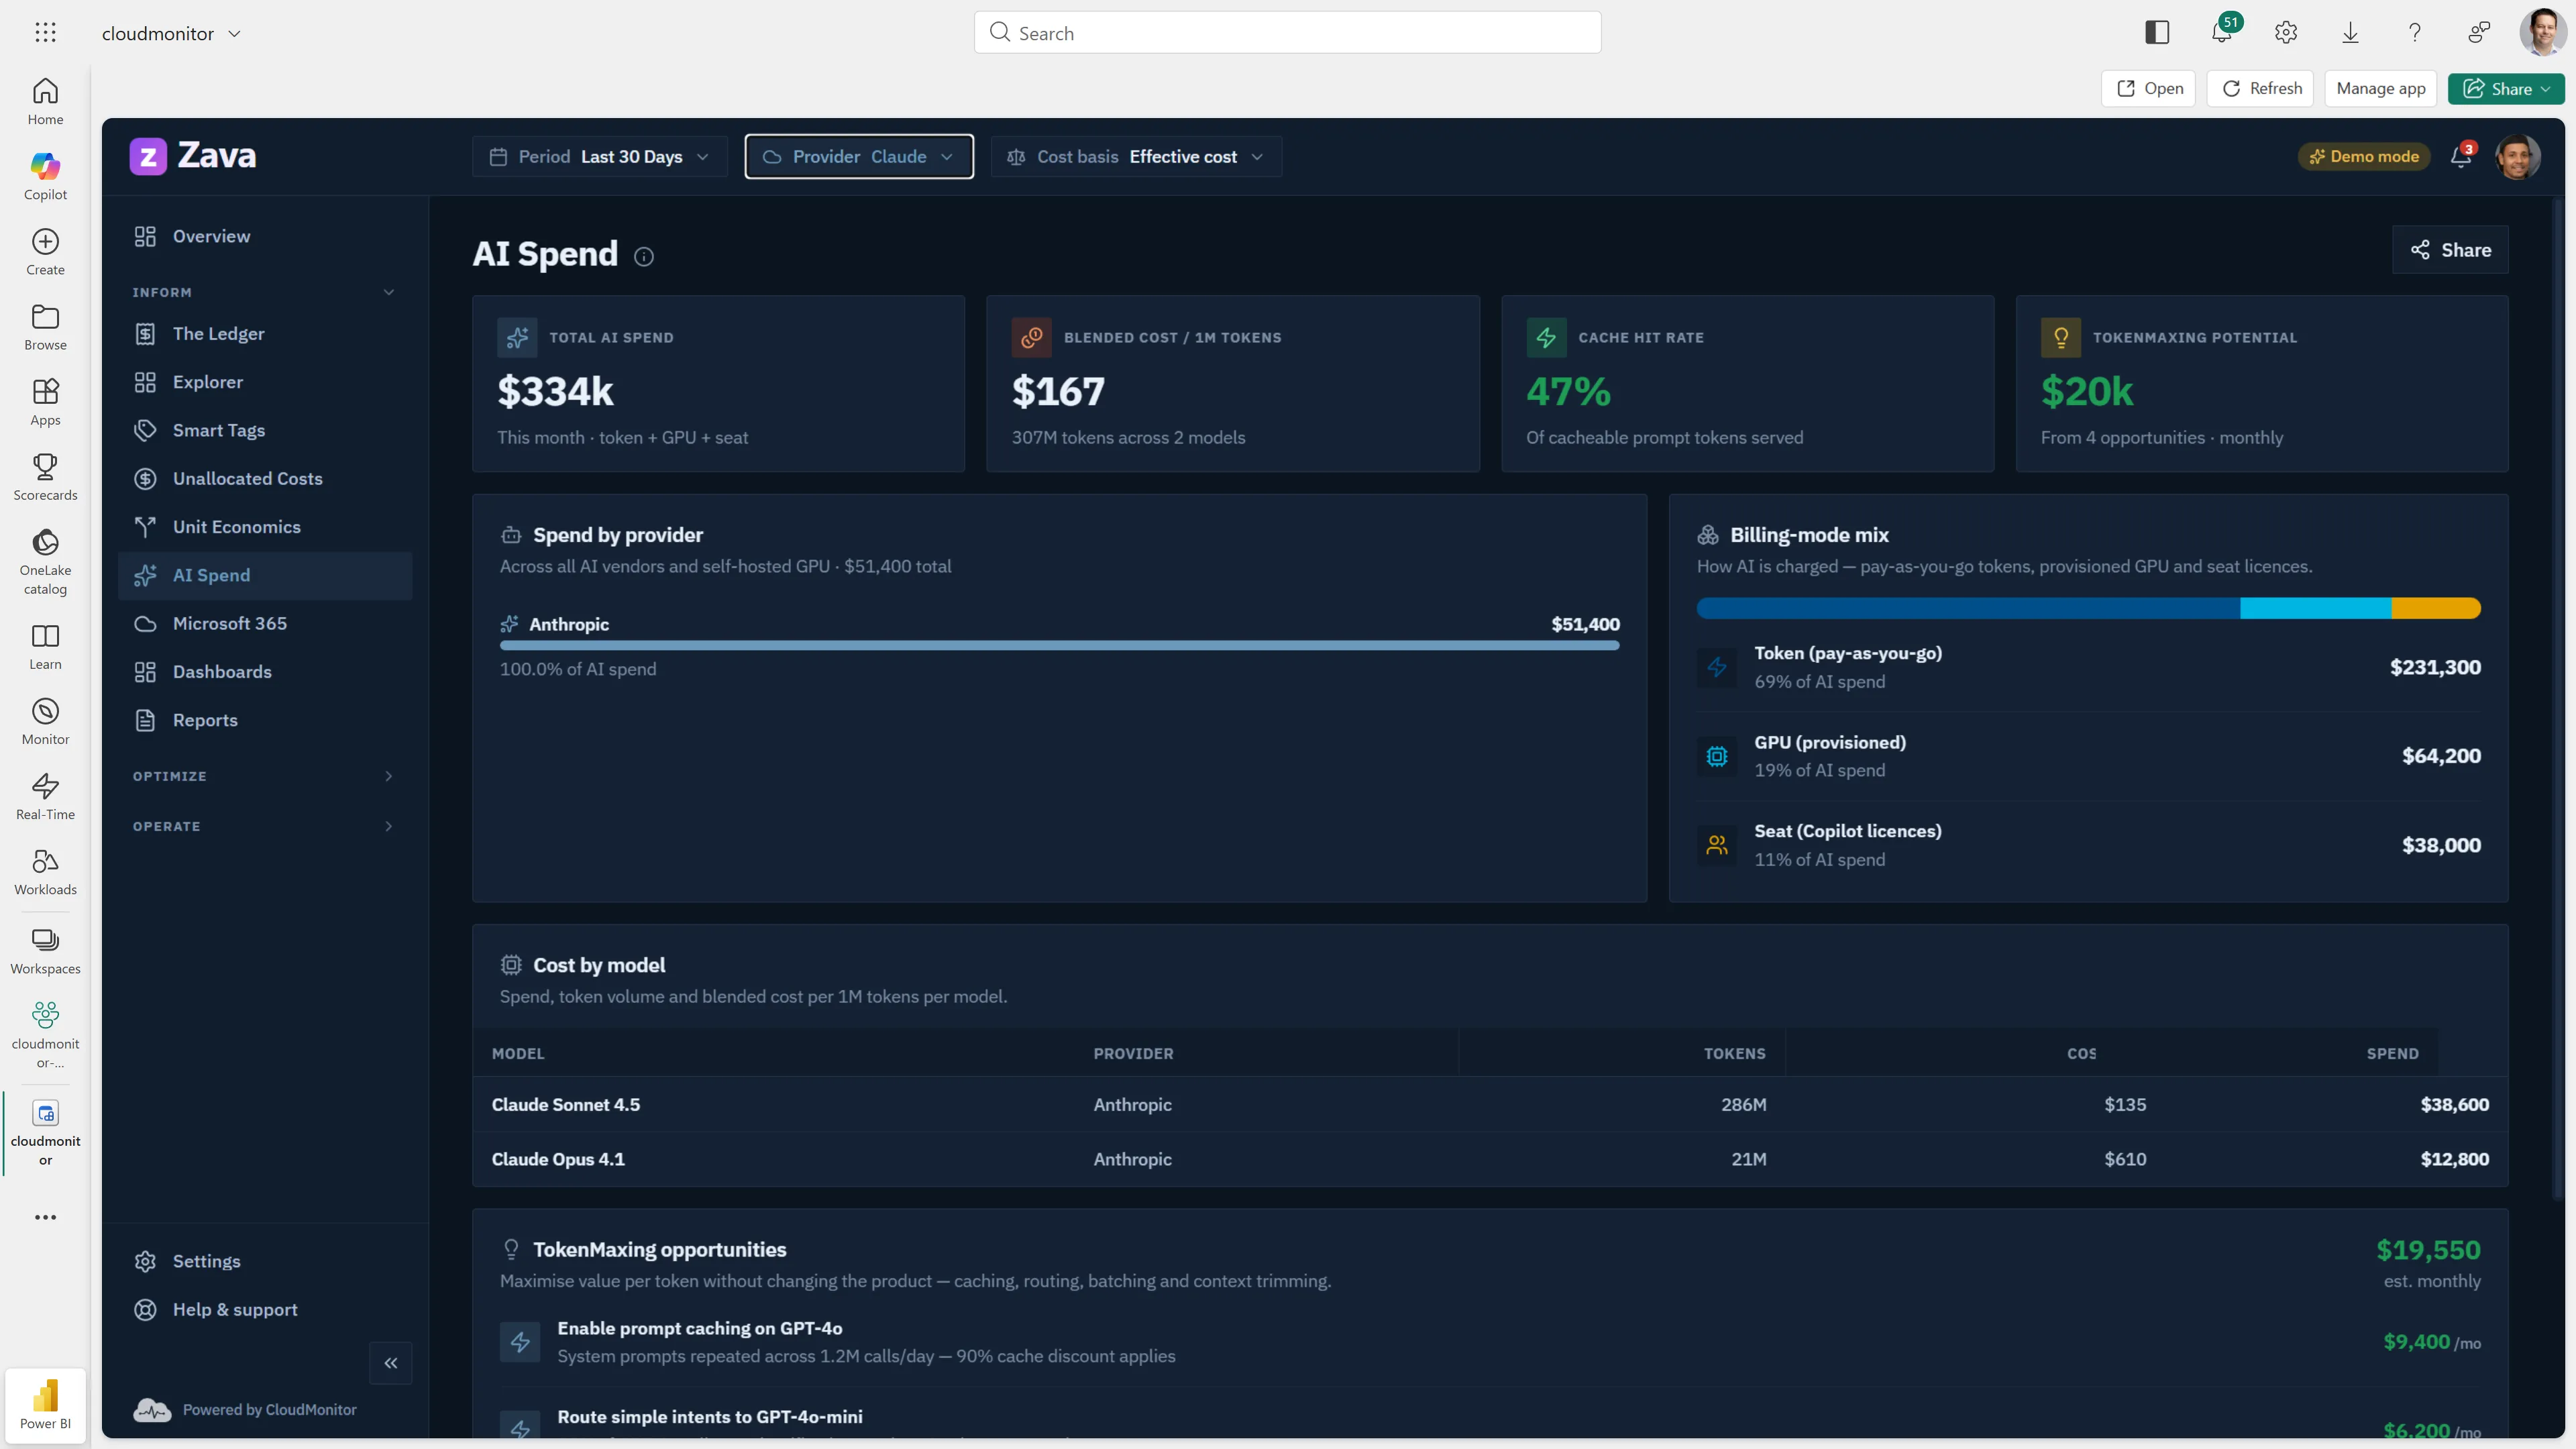Open the Browse folder icon
Viewport: 2576px width, 1449px height.
[45, 317]
